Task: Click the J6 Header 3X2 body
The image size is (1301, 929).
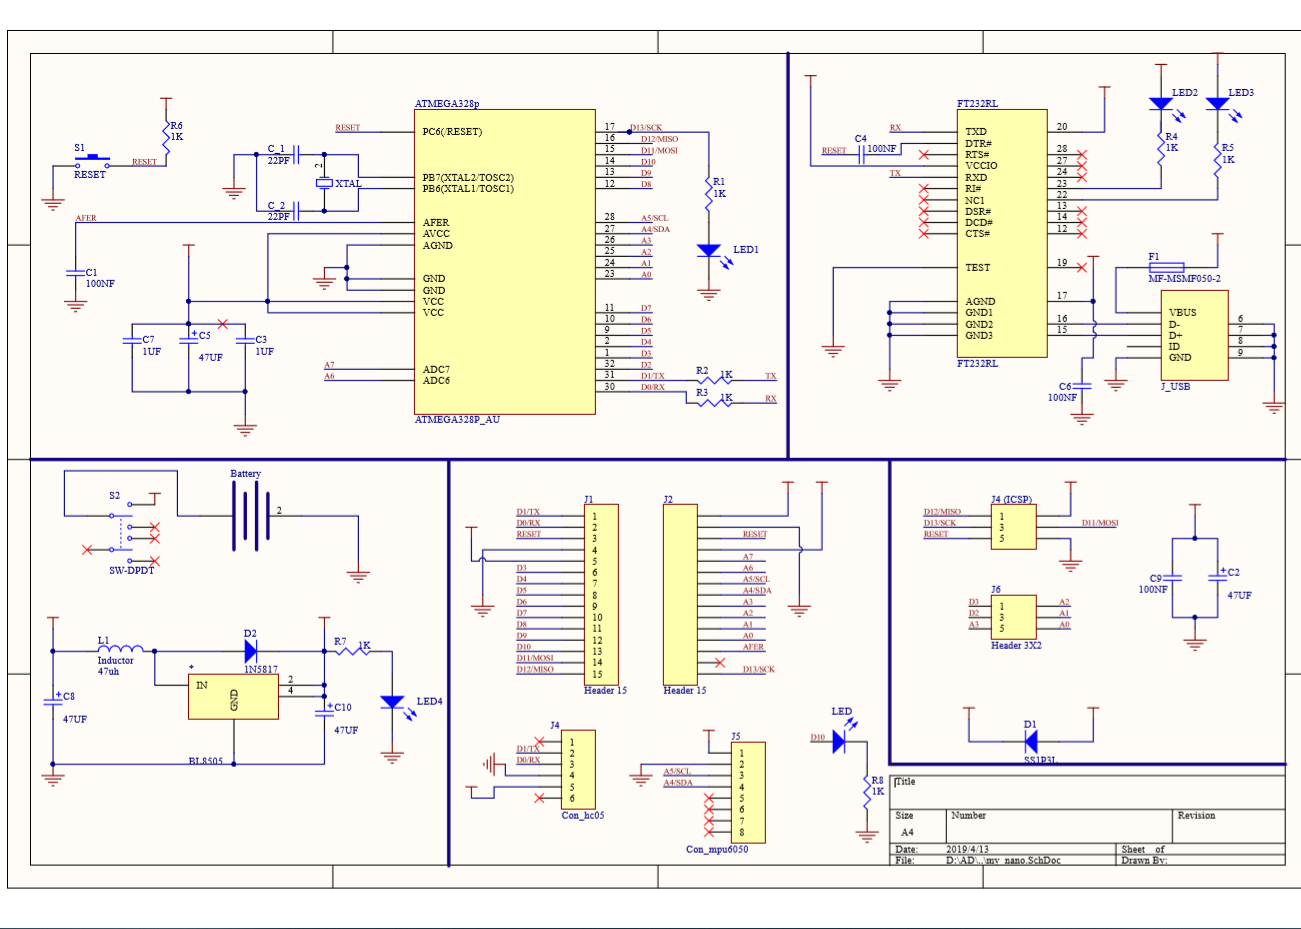Action: point(1014,618)
